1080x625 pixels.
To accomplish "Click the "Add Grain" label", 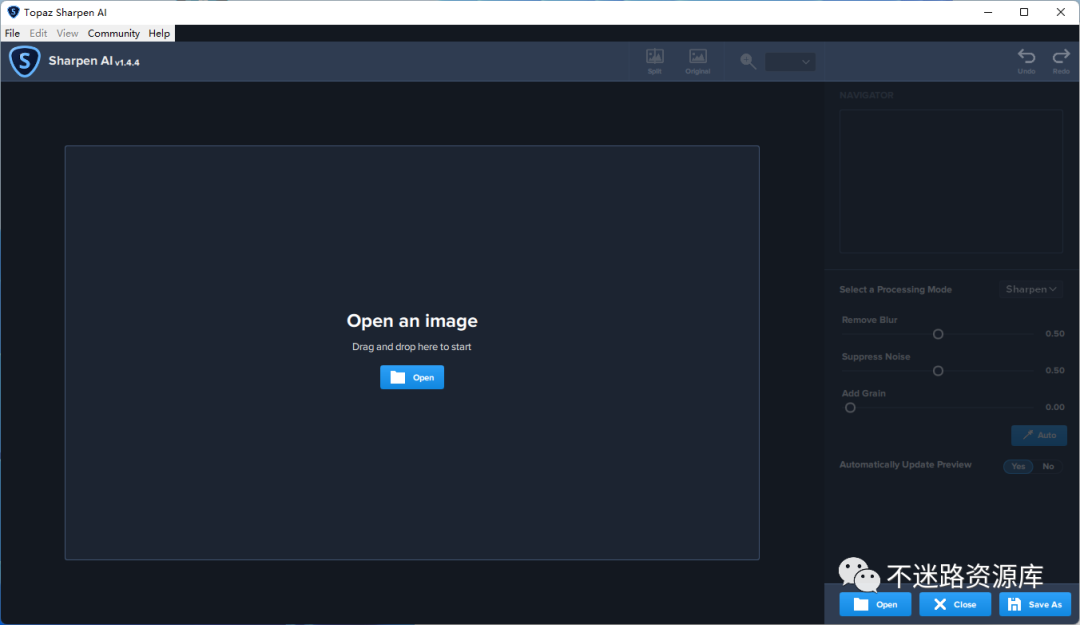I will (x=863, y=393).
